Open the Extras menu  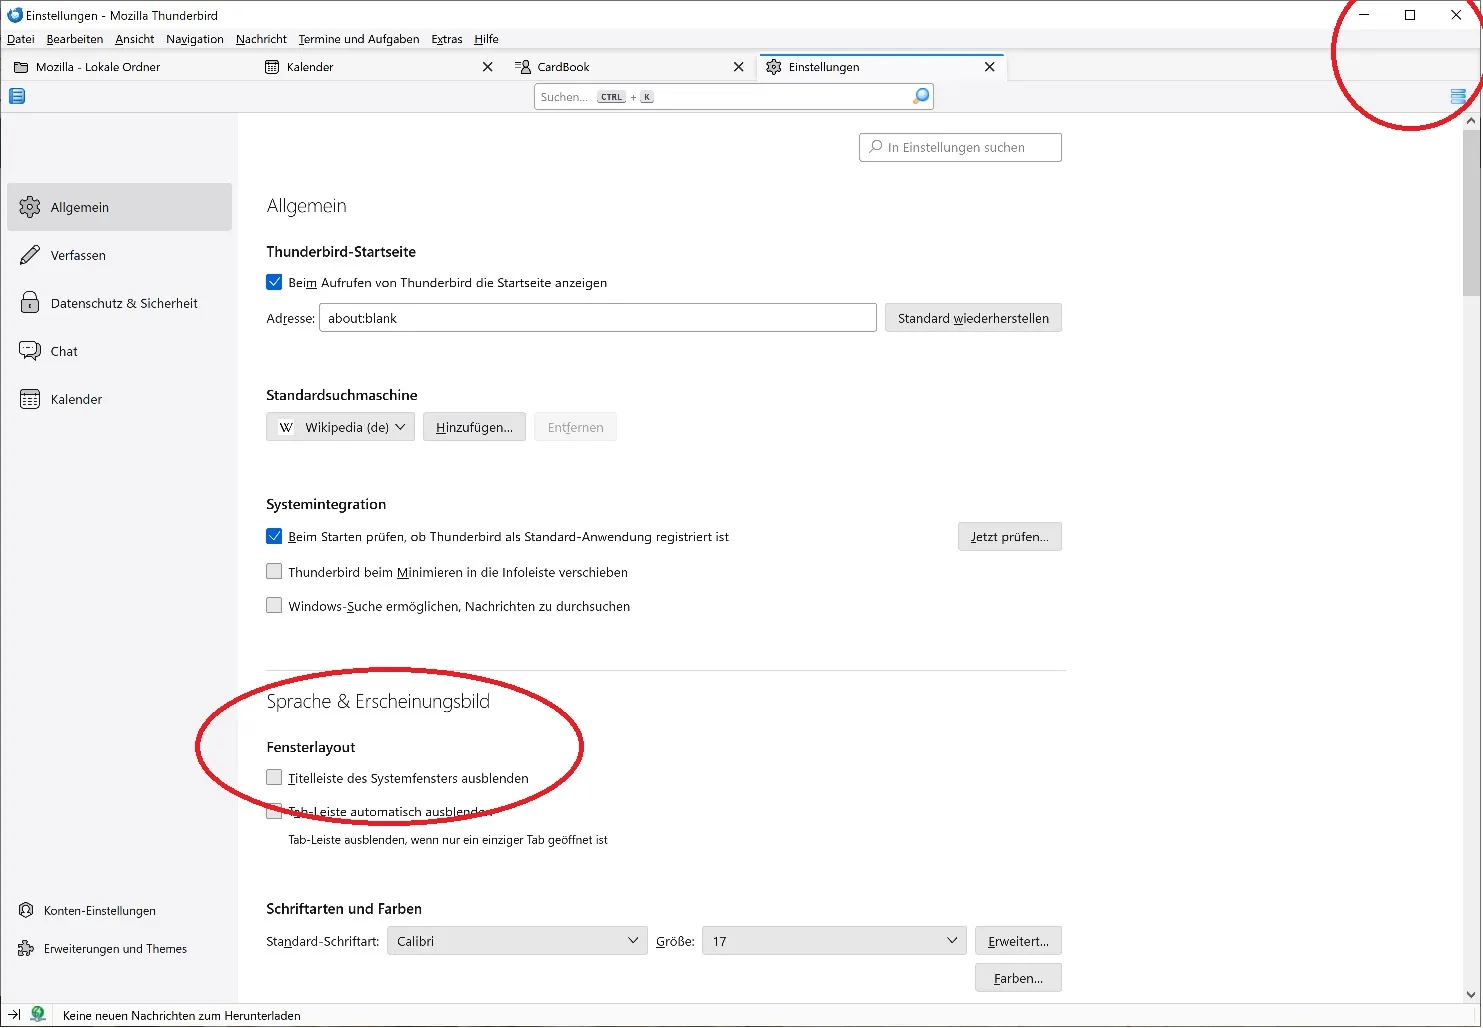[x=447, y=39]
